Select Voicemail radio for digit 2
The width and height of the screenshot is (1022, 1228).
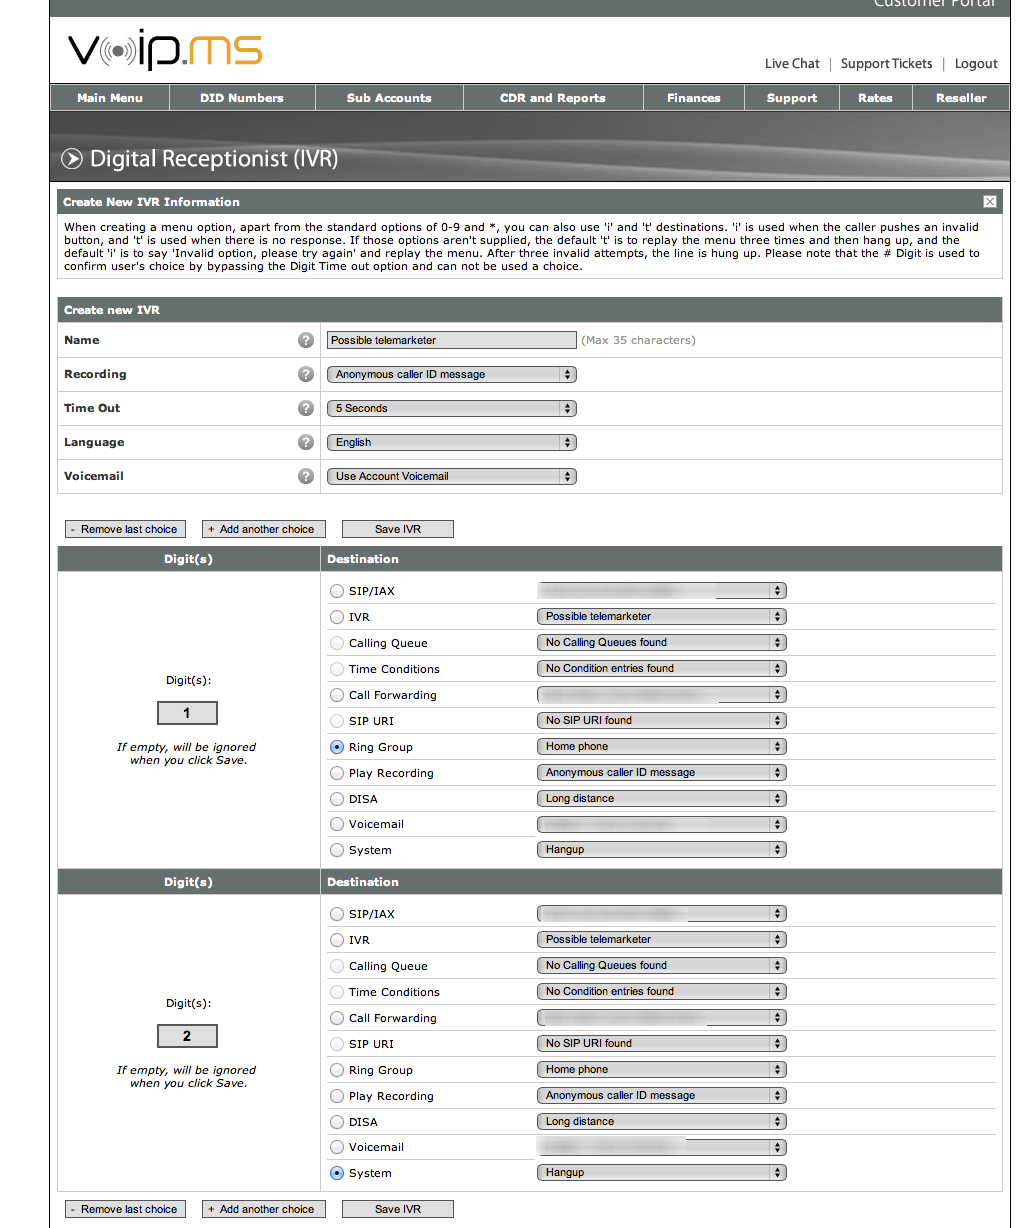337,1147
